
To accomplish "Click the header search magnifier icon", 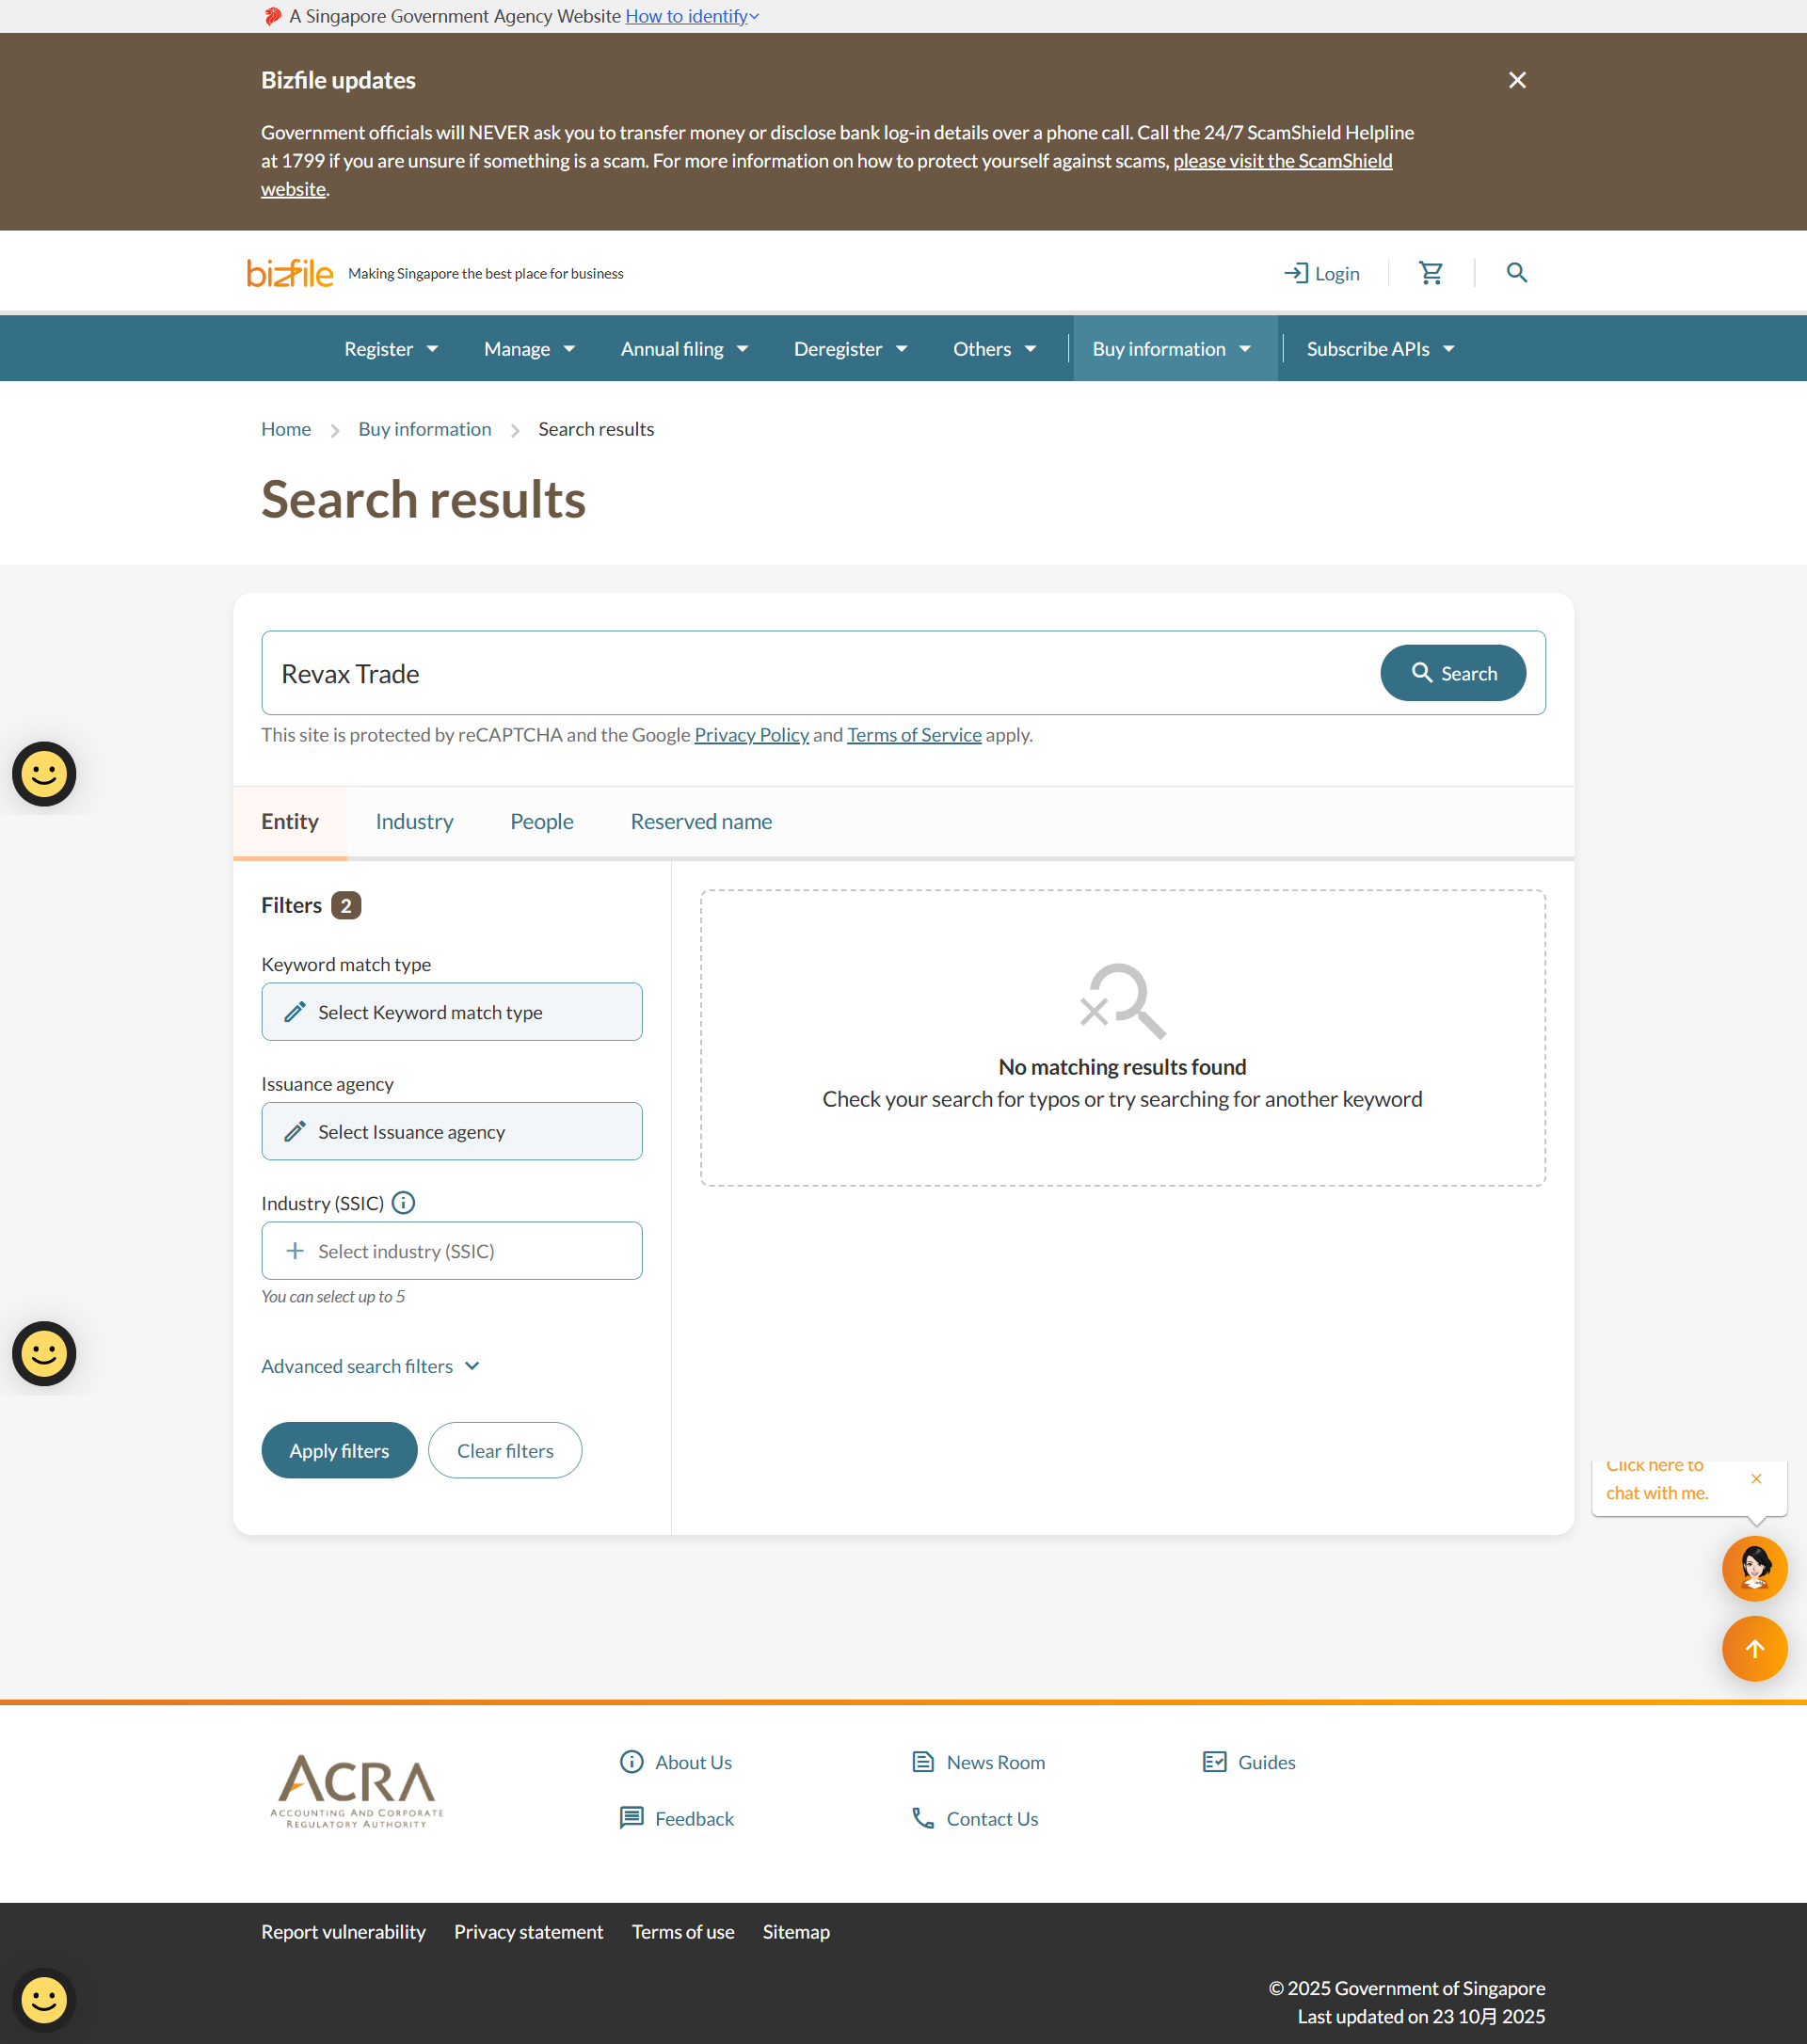I will (1517, 273).
